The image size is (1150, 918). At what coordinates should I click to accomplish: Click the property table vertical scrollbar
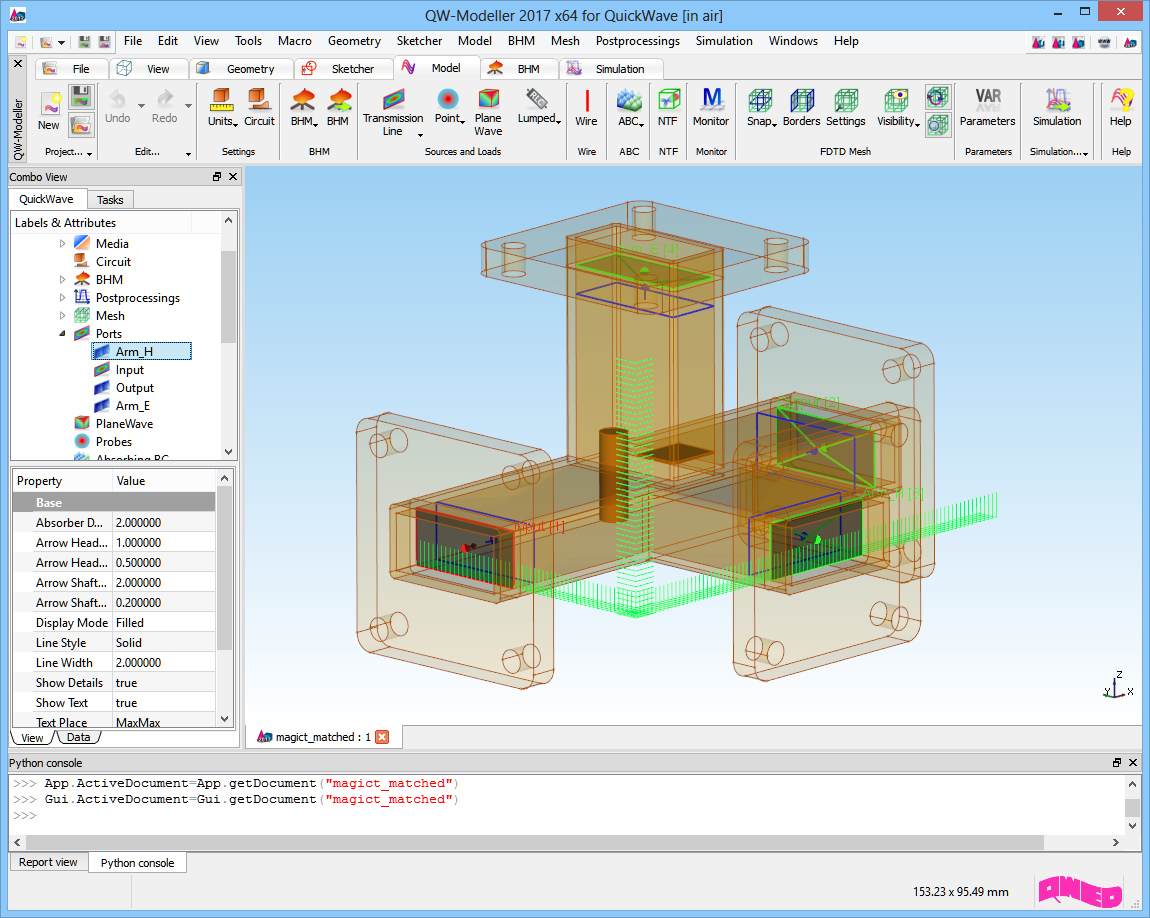224,568
